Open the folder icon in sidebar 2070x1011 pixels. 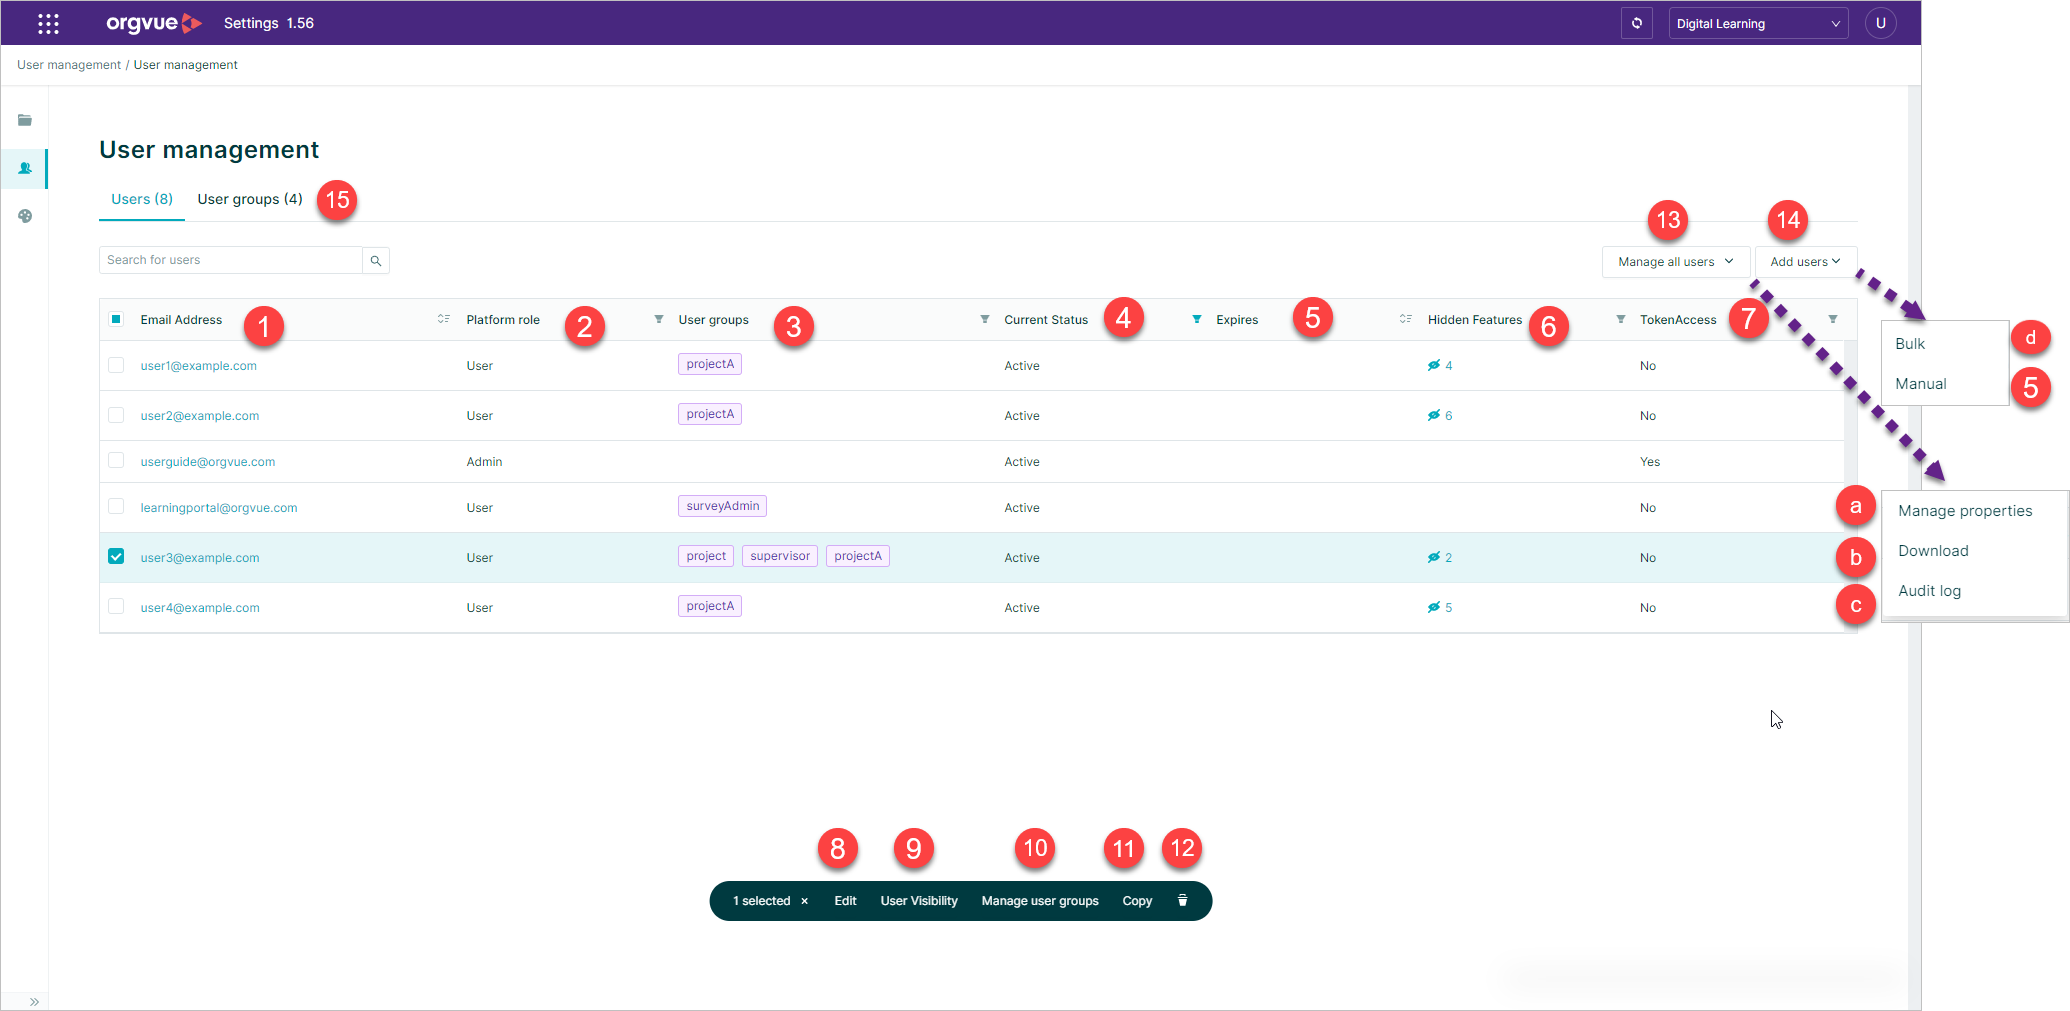coord(25,120)
